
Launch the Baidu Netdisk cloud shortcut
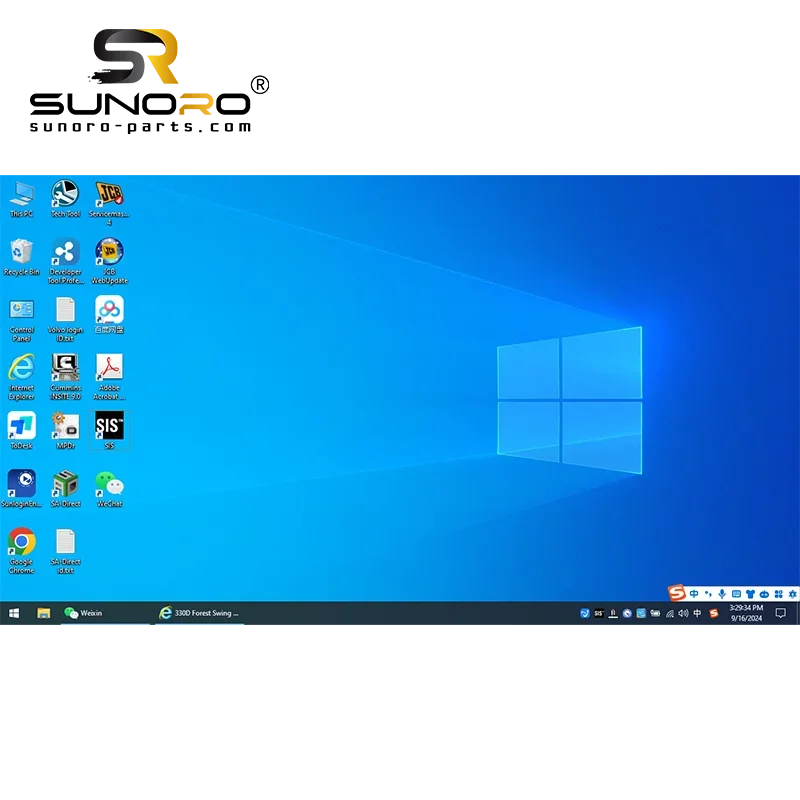pyautogui.click(x=109, y=315)
